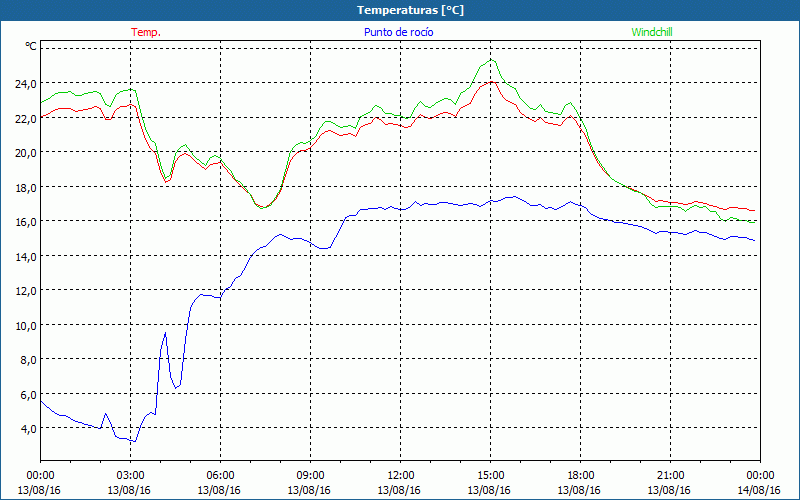Viewport: 800px width, 500px height.
Task: Click the 10,0 y-axis value
Action: (26, 326)
